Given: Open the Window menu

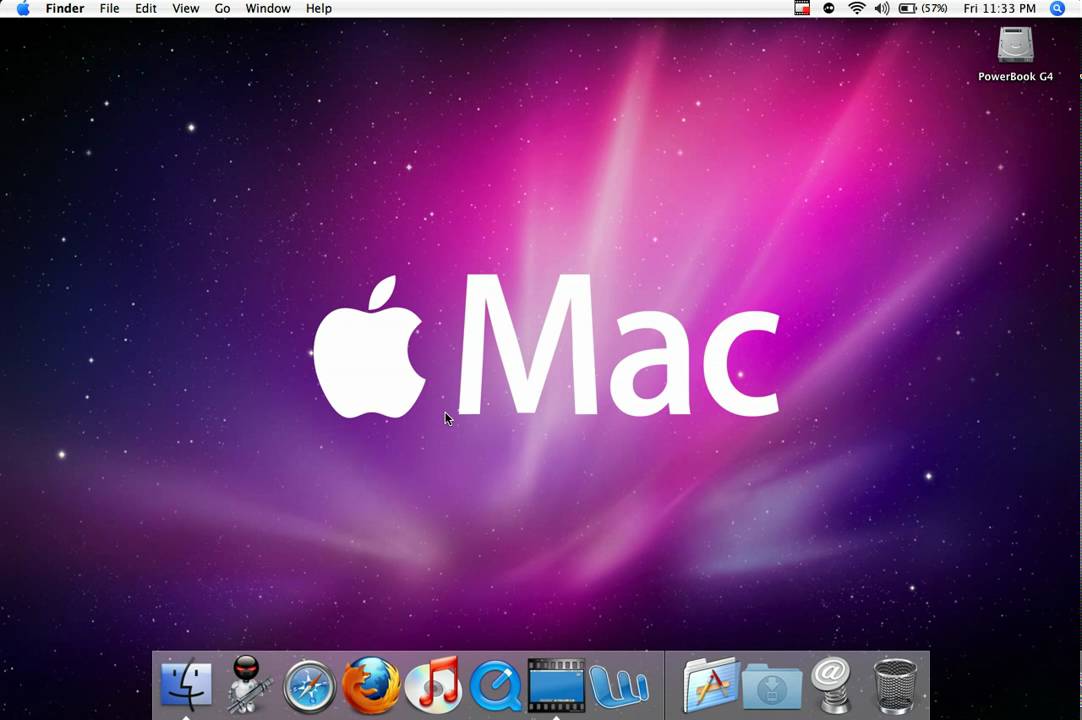Looking at the screenshot, I should tap(268, 8).
